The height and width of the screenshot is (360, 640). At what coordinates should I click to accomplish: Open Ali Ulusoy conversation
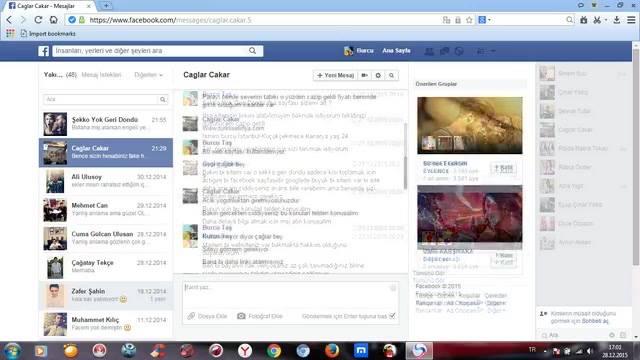tap(106, 181)
